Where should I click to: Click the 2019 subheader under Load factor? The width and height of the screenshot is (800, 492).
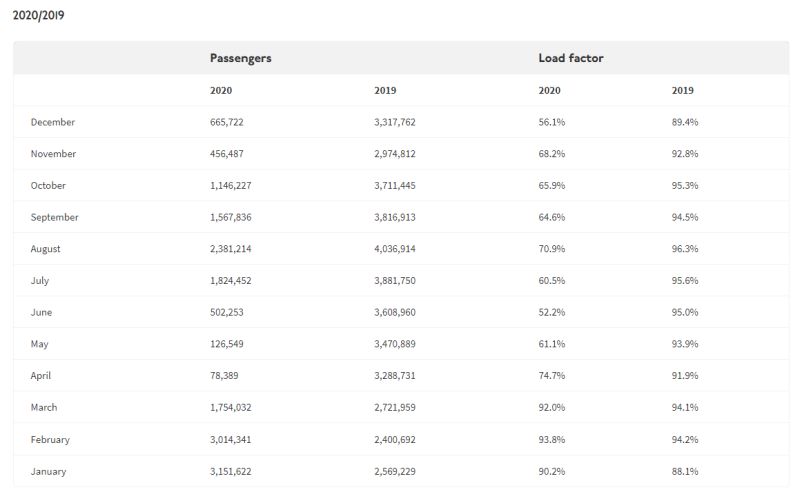(682, 90)
